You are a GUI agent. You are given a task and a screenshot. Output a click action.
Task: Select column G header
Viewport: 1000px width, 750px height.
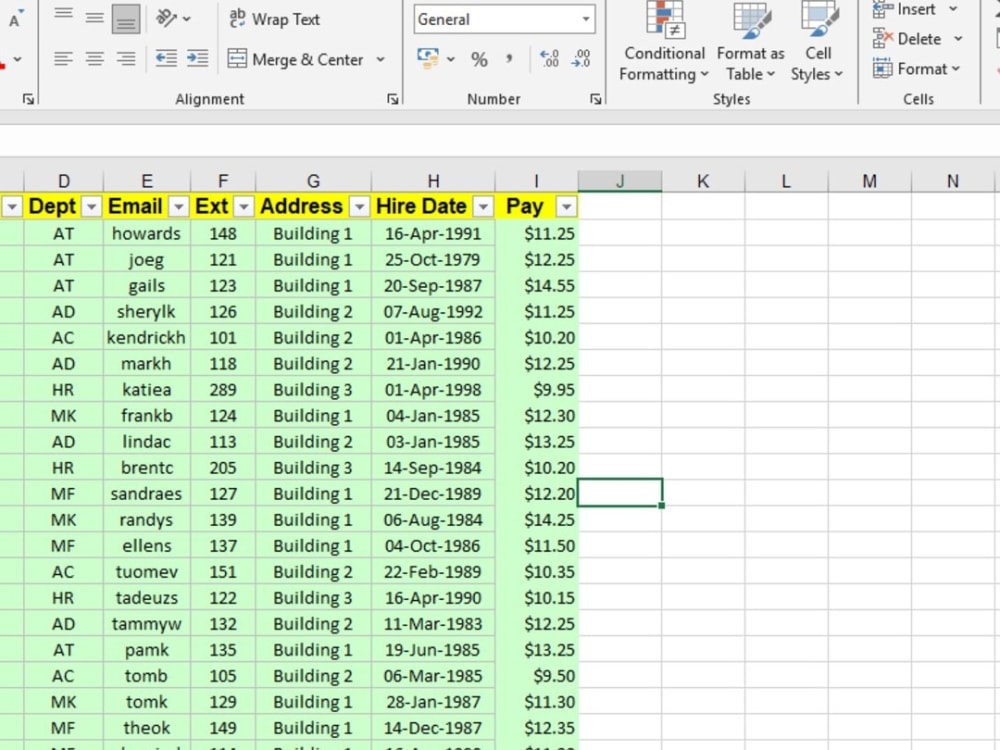pyautogui.click(x=313, y=181)
